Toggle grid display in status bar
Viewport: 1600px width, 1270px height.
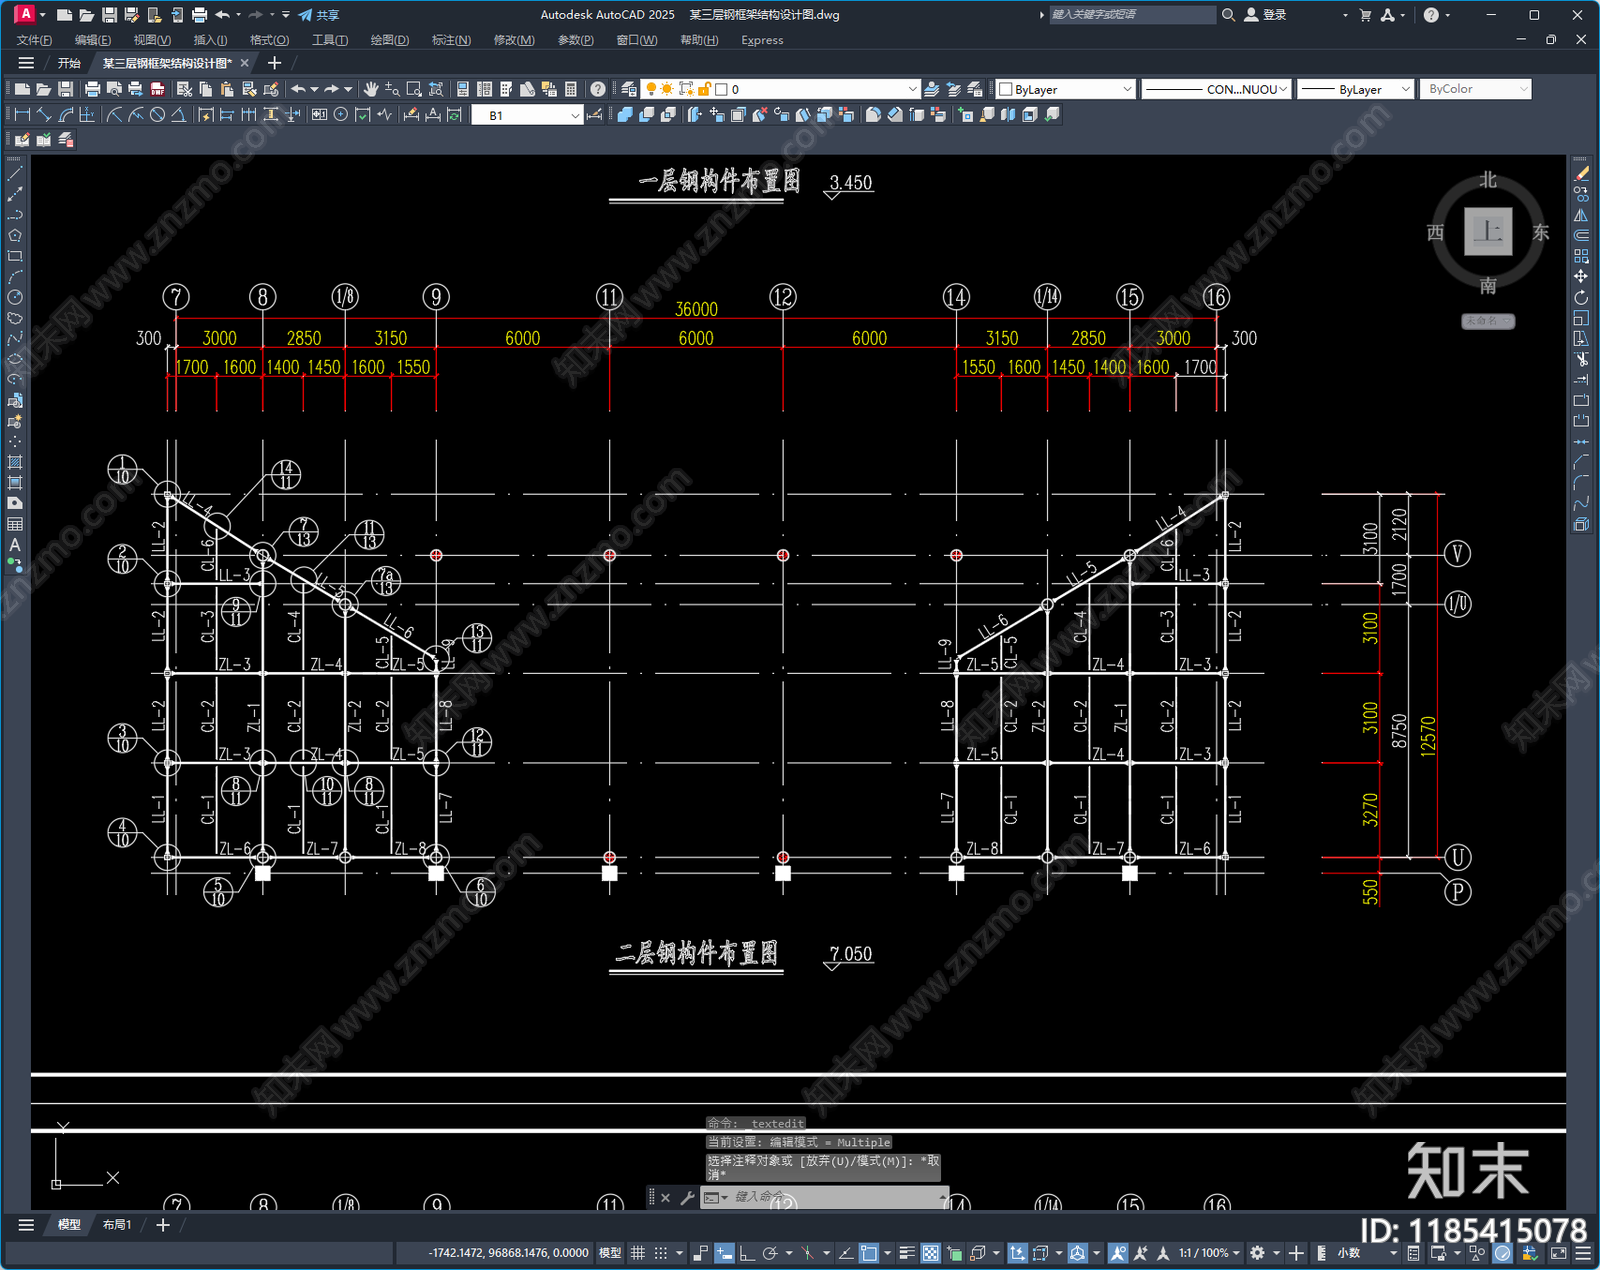pyautogui.click(x=637, y=1253)
